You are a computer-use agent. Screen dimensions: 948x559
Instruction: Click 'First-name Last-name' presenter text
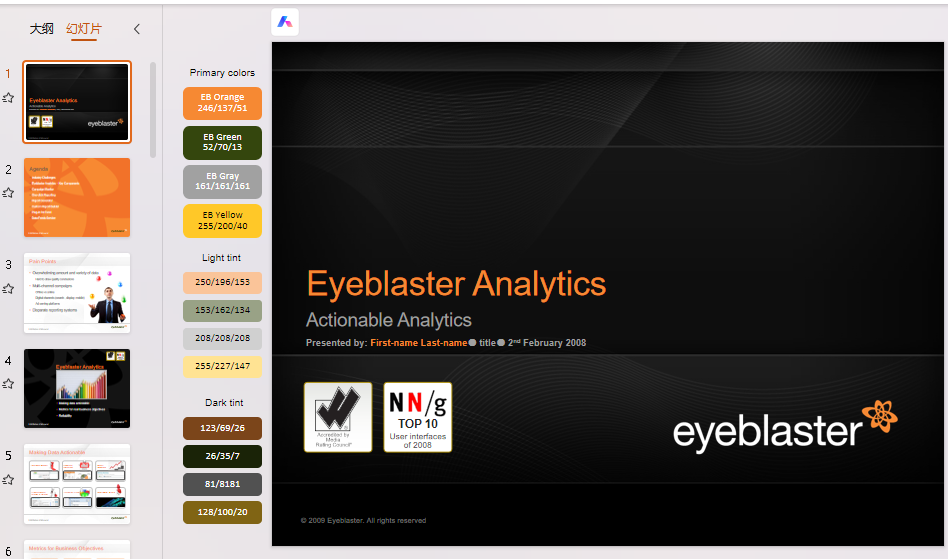tap(418, 343)
